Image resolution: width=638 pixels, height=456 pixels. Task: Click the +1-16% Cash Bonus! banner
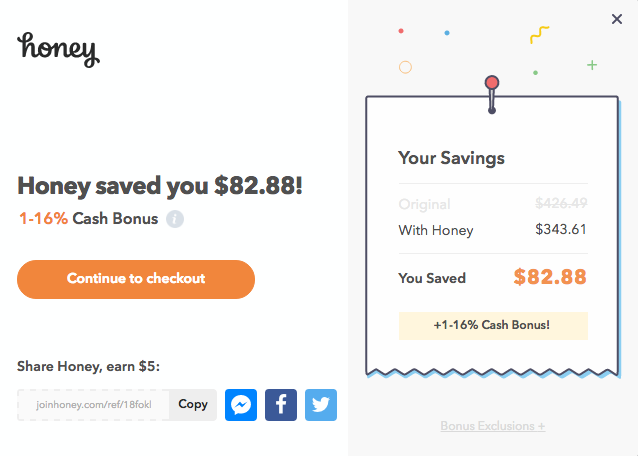click(493, 325)
